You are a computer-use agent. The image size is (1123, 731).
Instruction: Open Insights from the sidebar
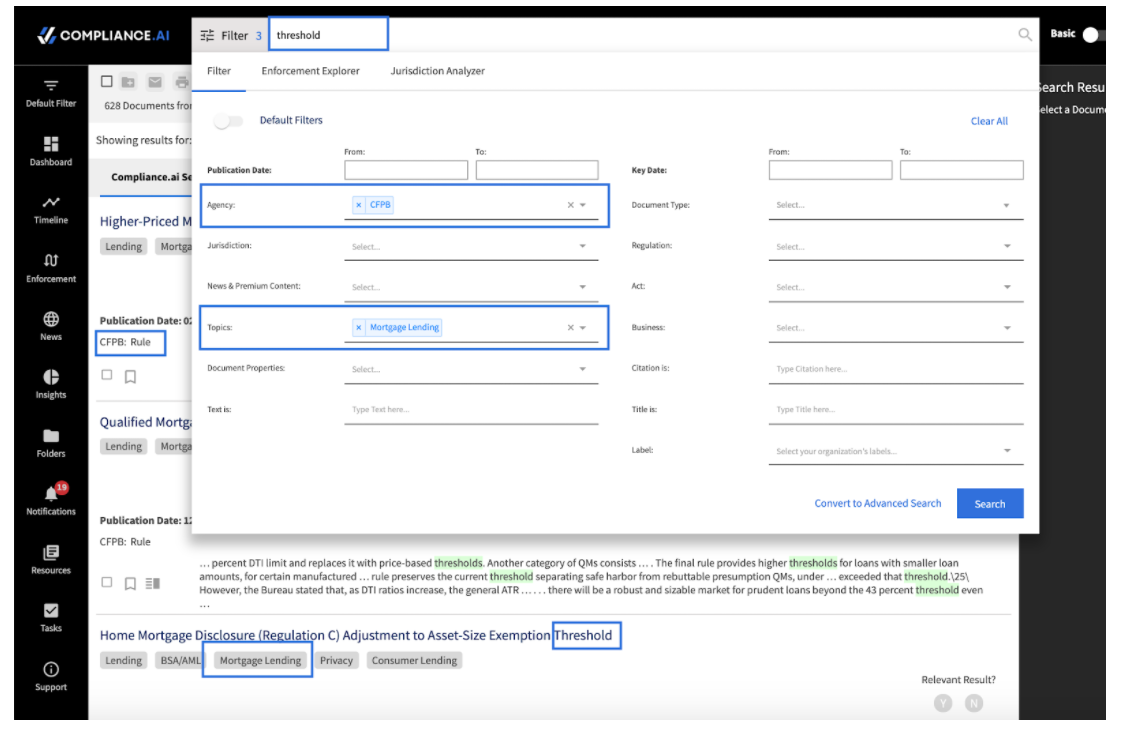click(x=51, y=384)
